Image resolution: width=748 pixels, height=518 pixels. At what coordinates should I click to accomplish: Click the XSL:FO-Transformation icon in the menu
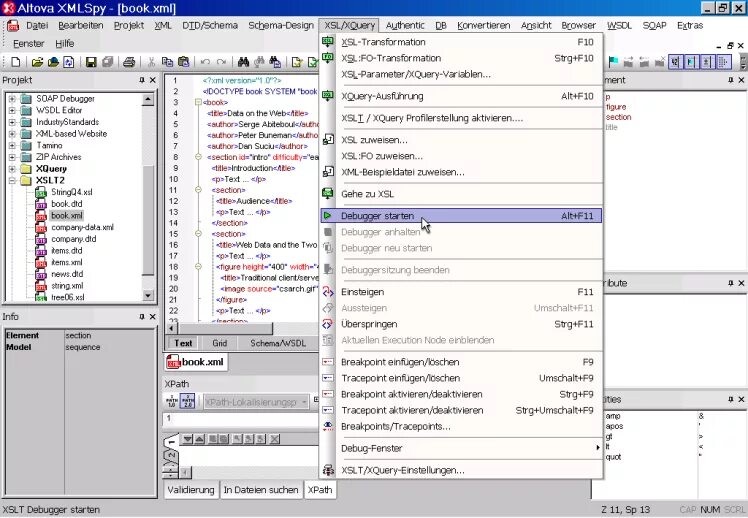click(328, 58)
